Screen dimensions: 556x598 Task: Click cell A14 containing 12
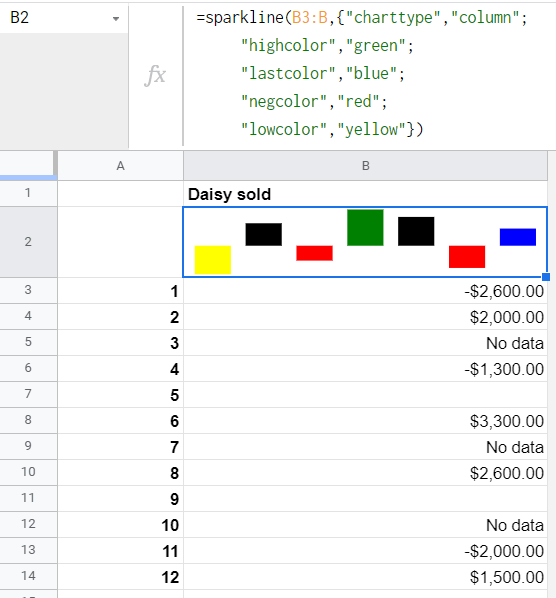pyautogui.click(x=121, y=577)
